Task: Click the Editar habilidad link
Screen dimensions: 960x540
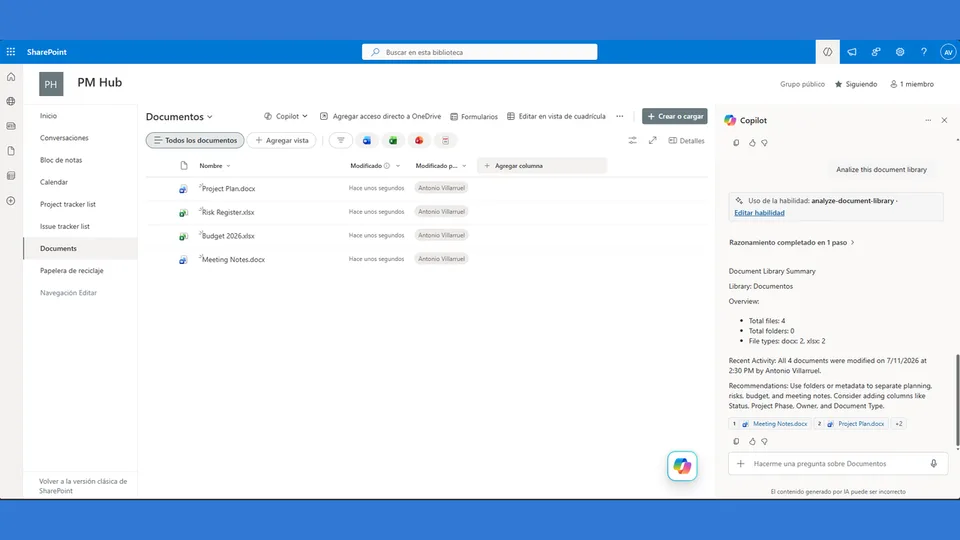Action: pyautogui.click(x=759, y=212)
